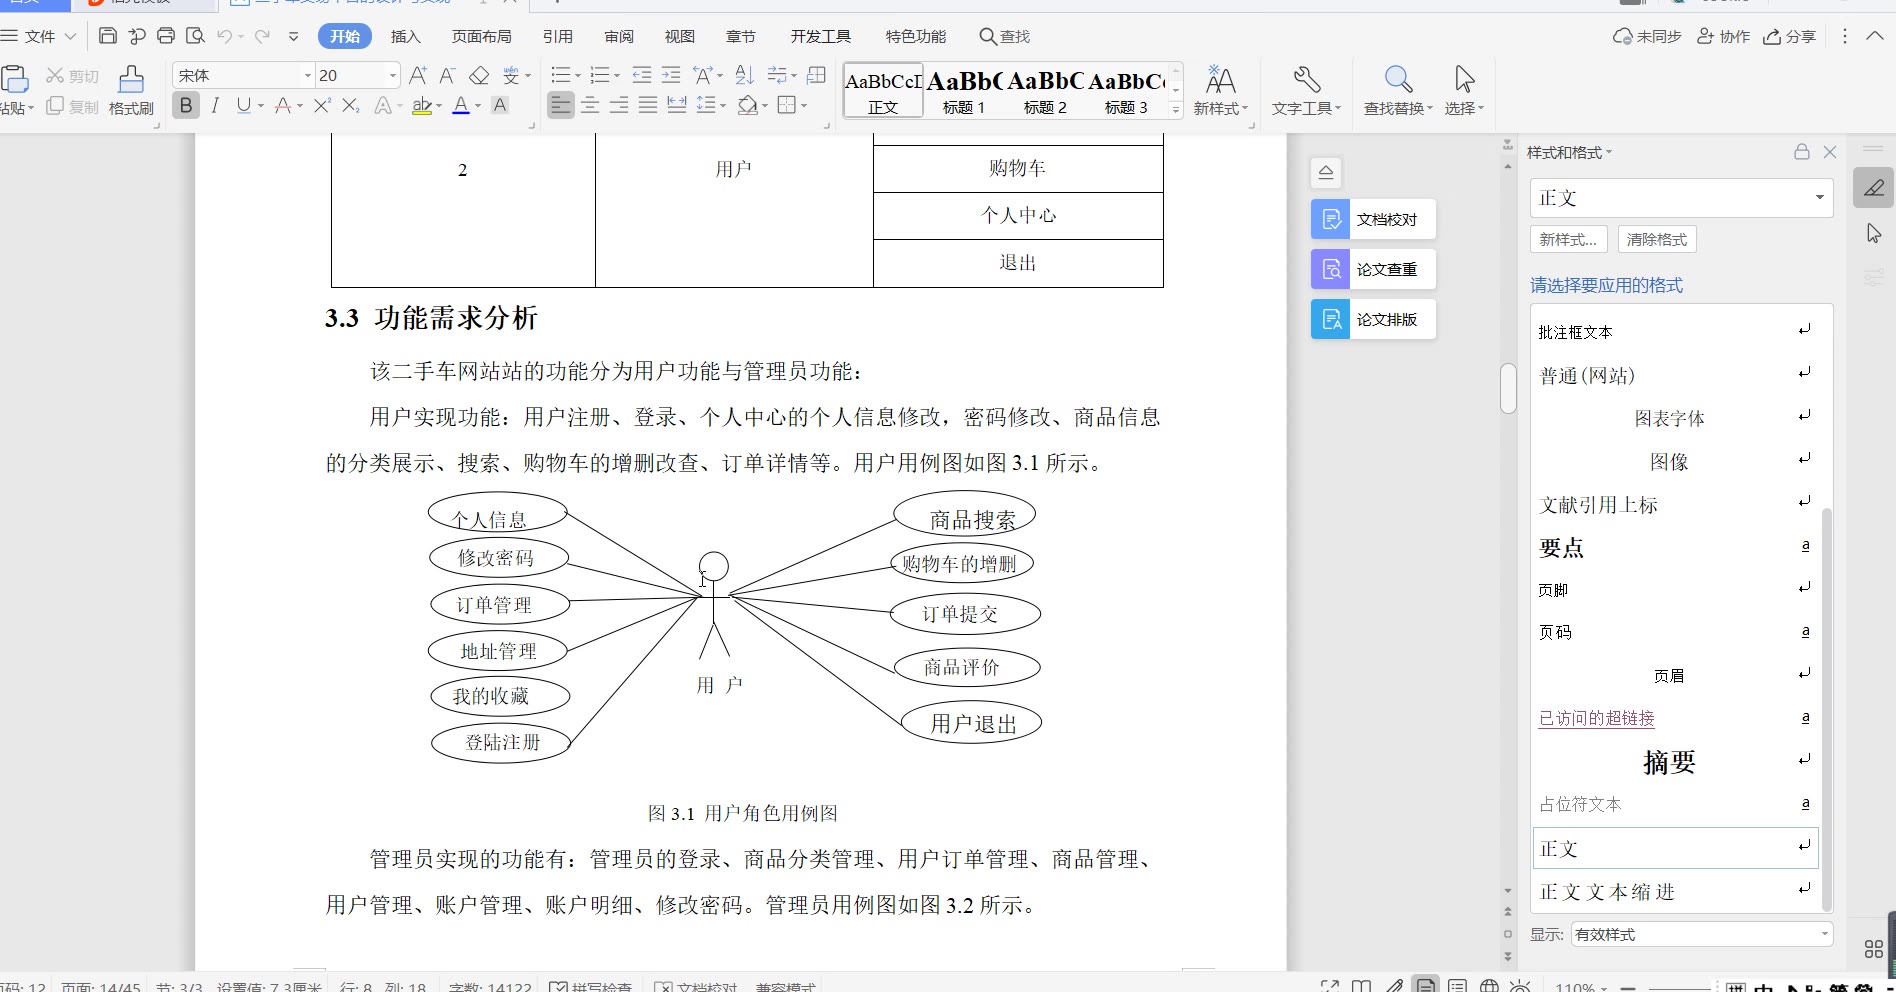
Task: Select the 摘要 style in the style list
Action: 1669,762
